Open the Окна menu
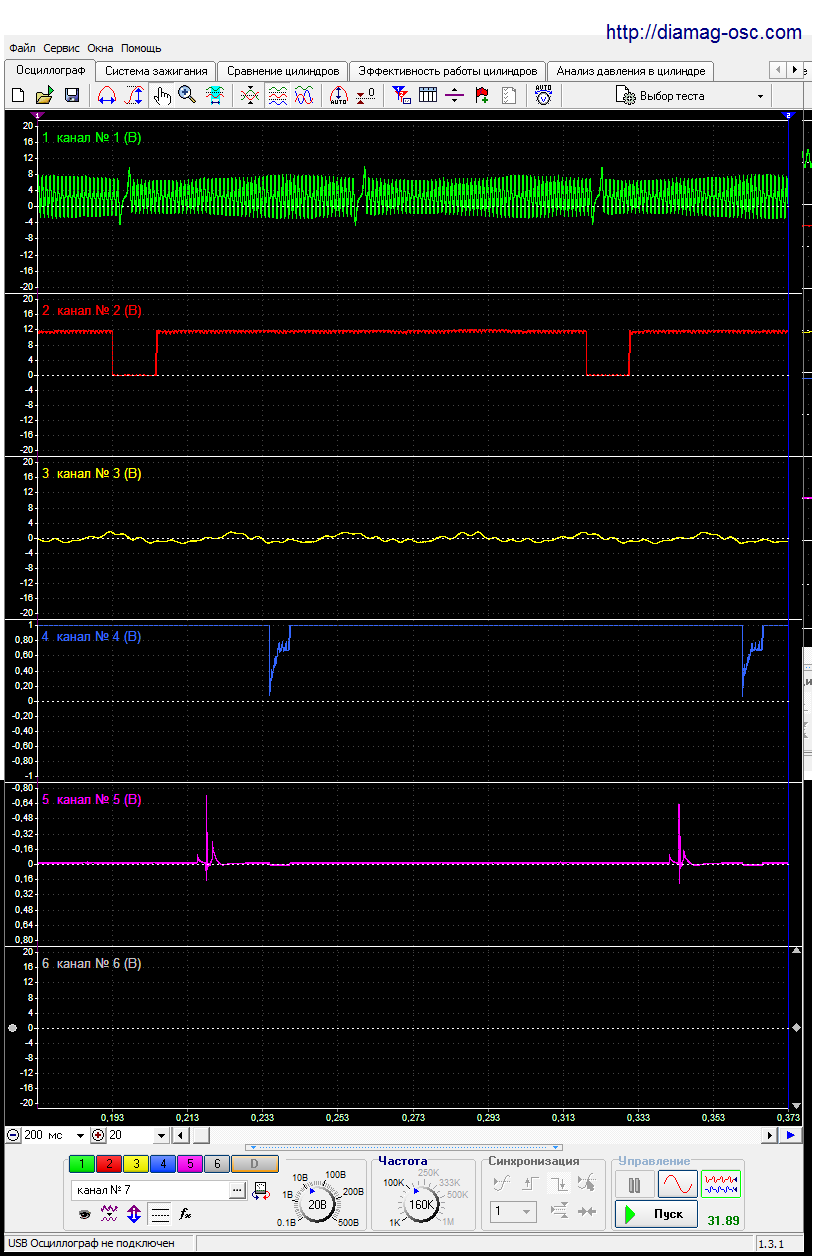This screenshot has height=1256, width=816. coord(100,48)
